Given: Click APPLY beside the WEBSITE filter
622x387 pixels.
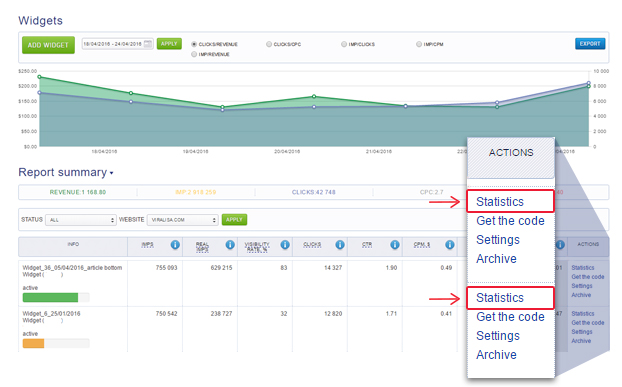Looking at the screenshot, I should 234,220.
